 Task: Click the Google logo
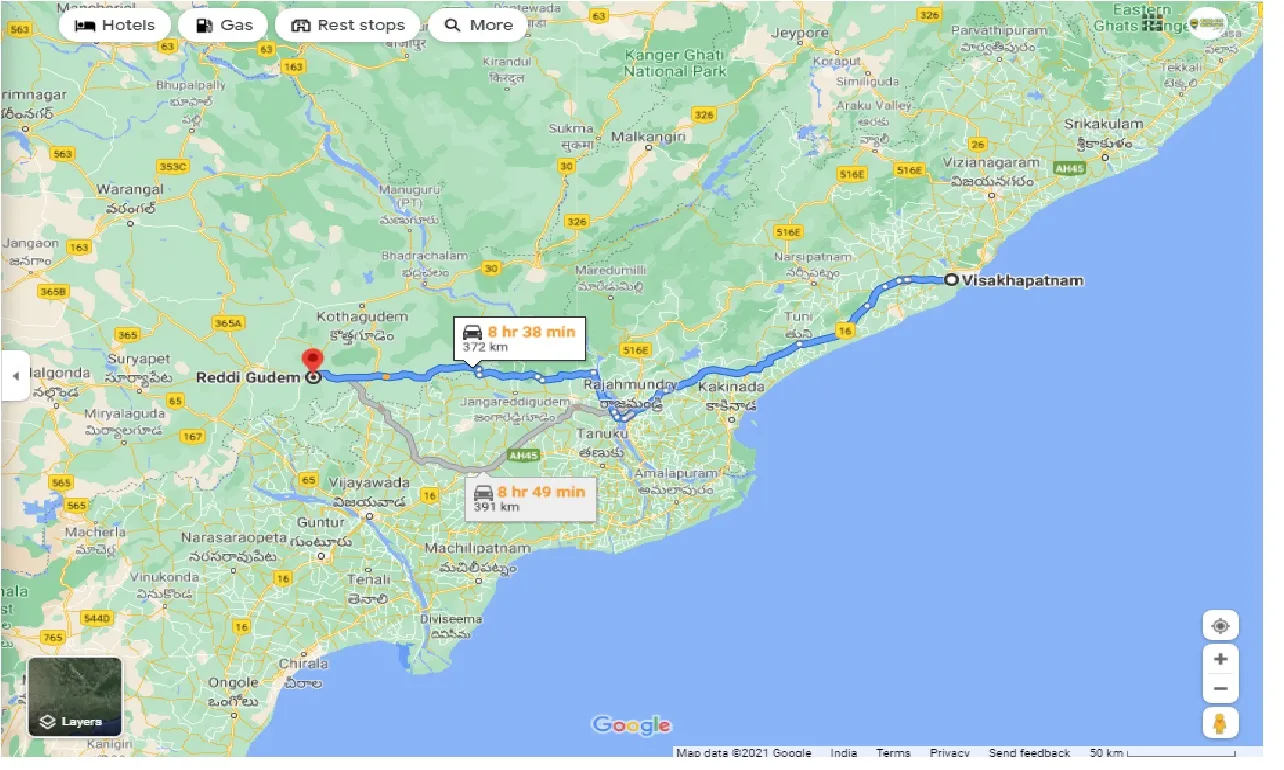click(x=631, y=724)
